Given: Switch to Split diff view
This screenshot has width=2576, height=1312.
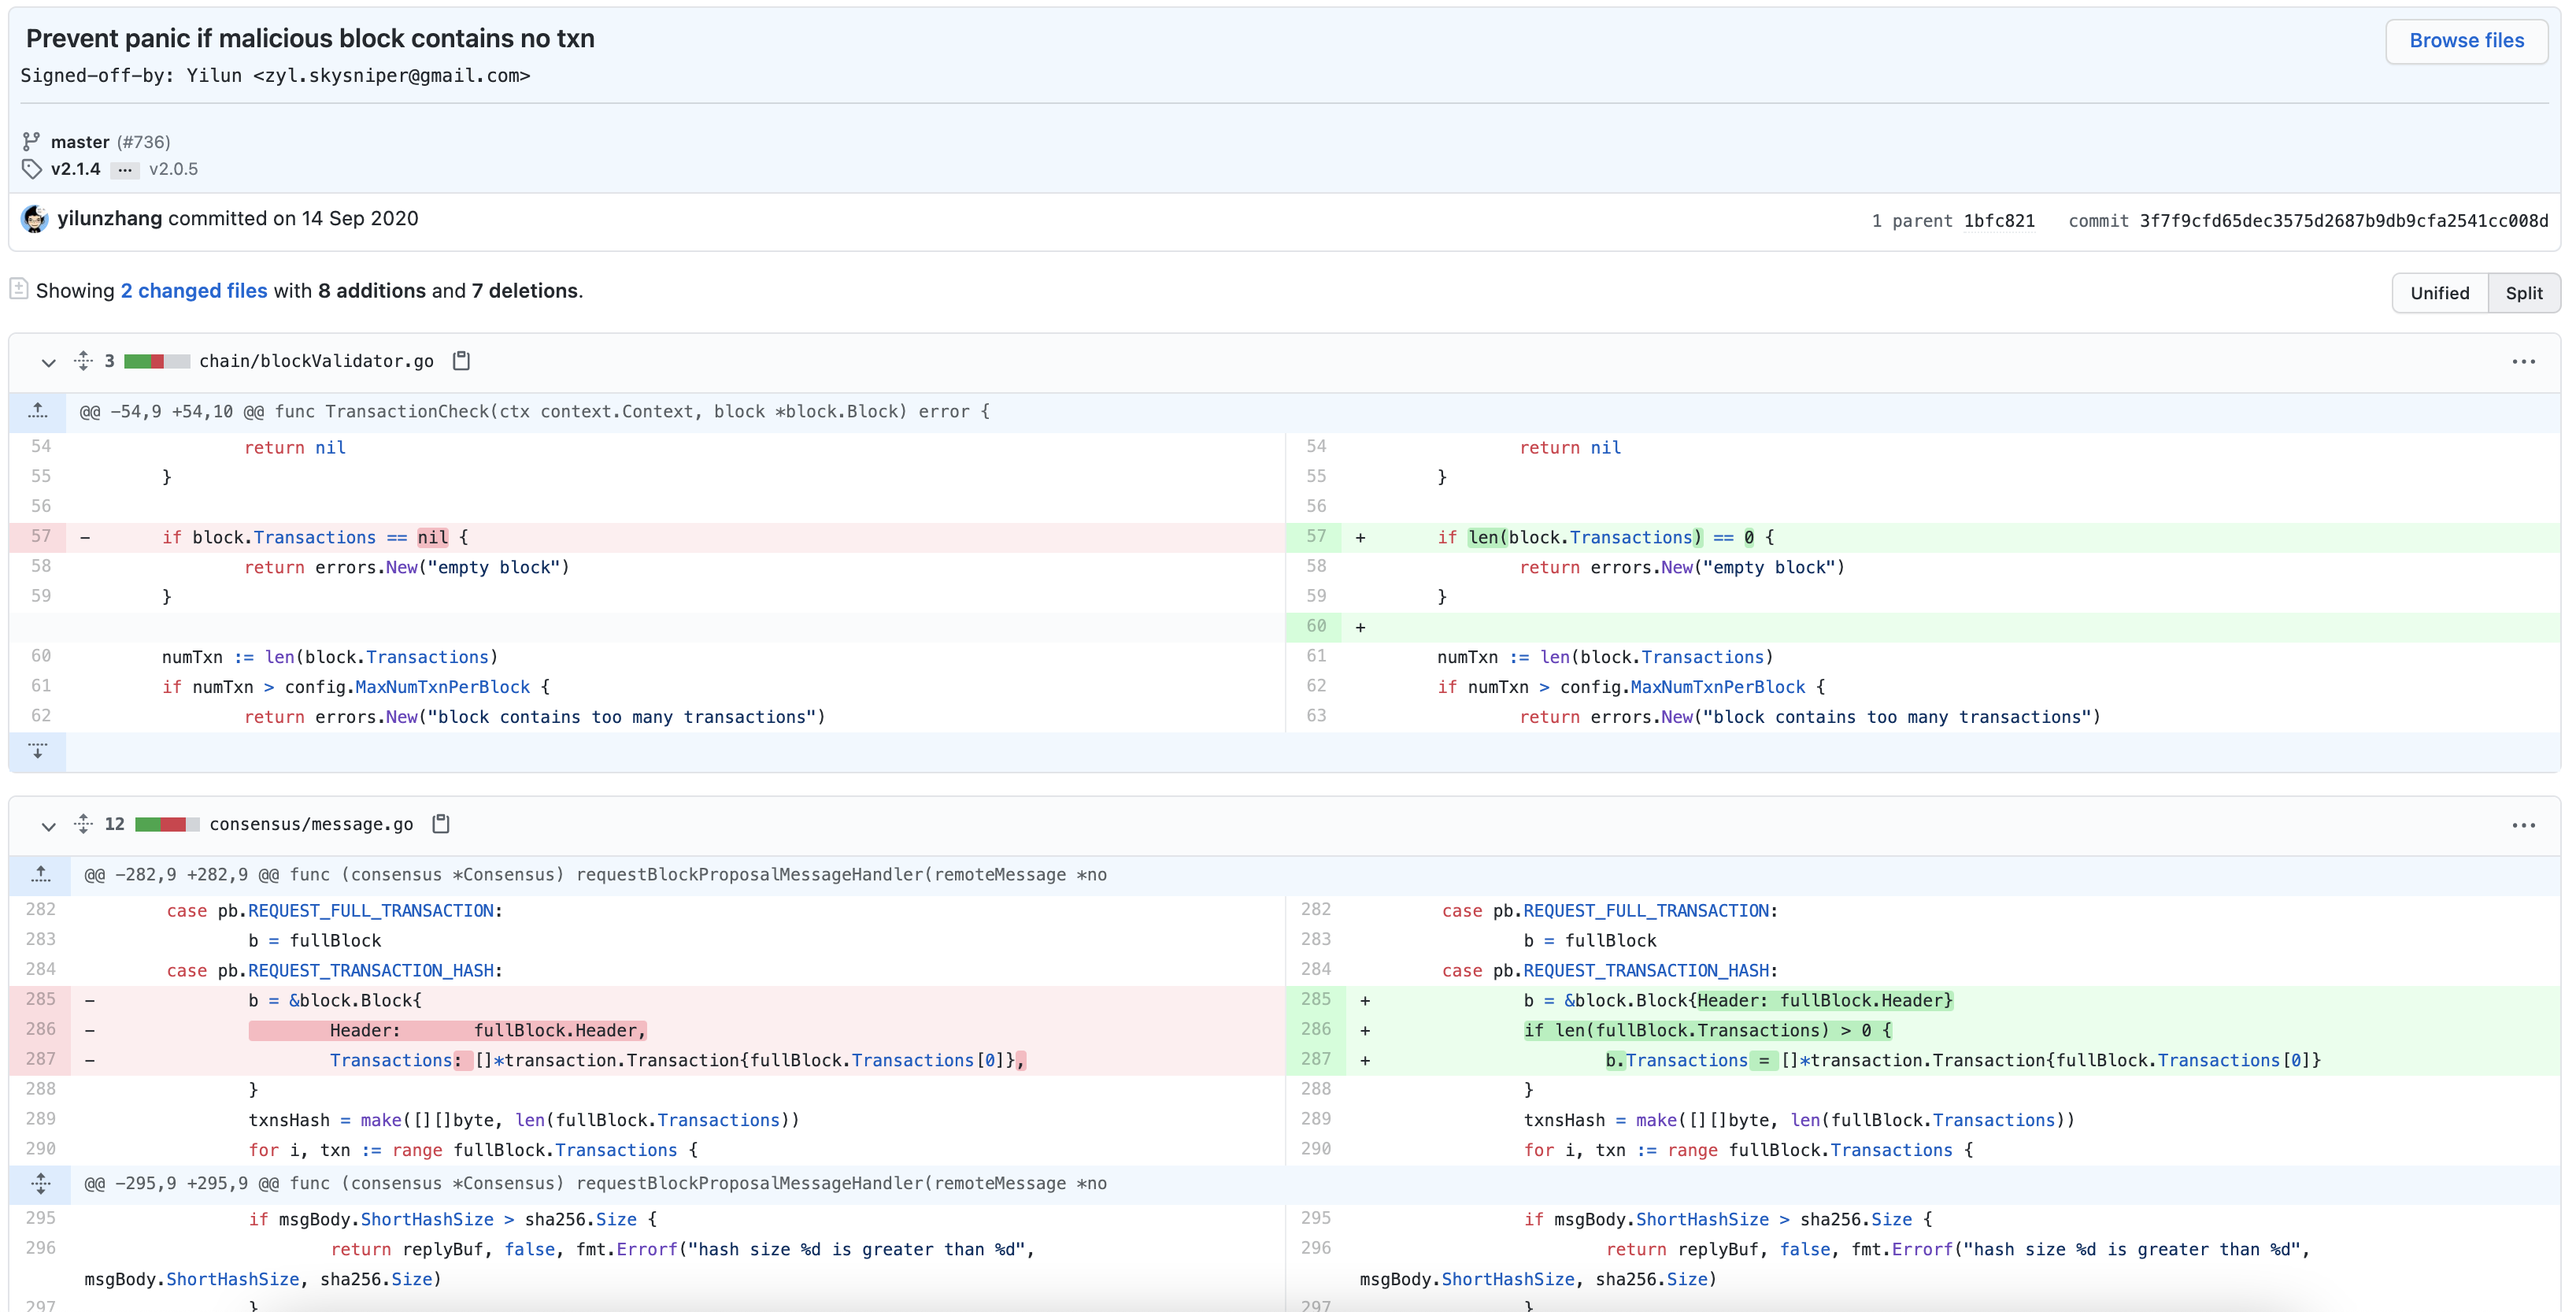Looking at the screenshot, I should click(x=2523, y=293).
